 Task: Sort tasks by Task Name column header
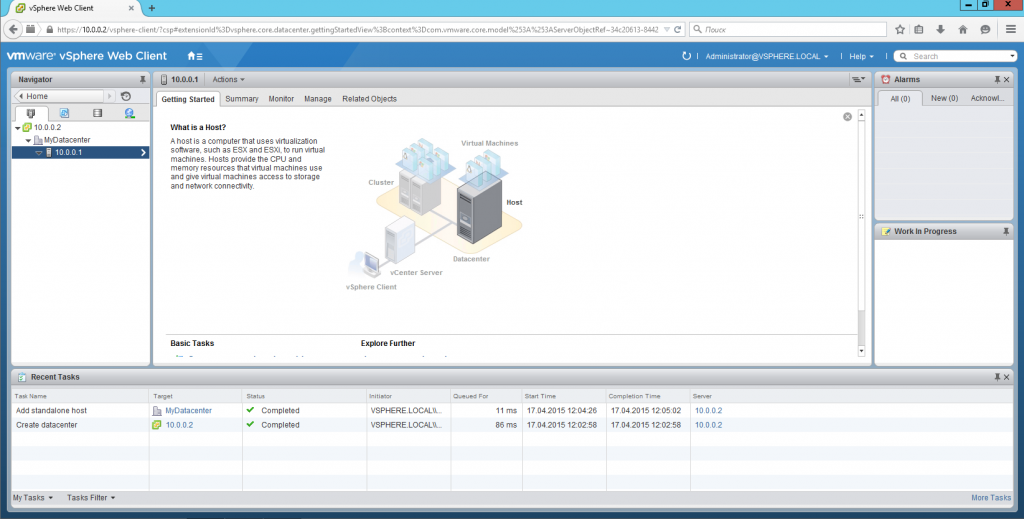[x=80, y=396]
